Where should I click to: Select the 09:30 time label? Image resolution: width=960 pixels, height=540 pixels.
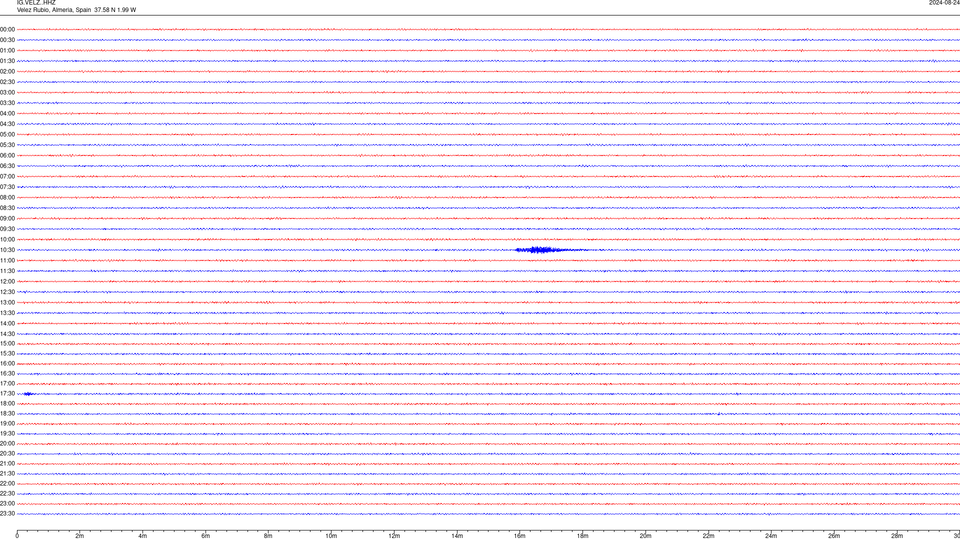pos(7,229)
